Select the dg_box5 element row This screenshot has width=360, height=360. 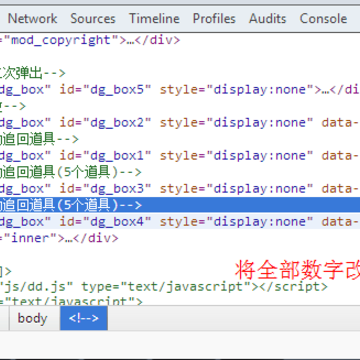tap(180, 90)
